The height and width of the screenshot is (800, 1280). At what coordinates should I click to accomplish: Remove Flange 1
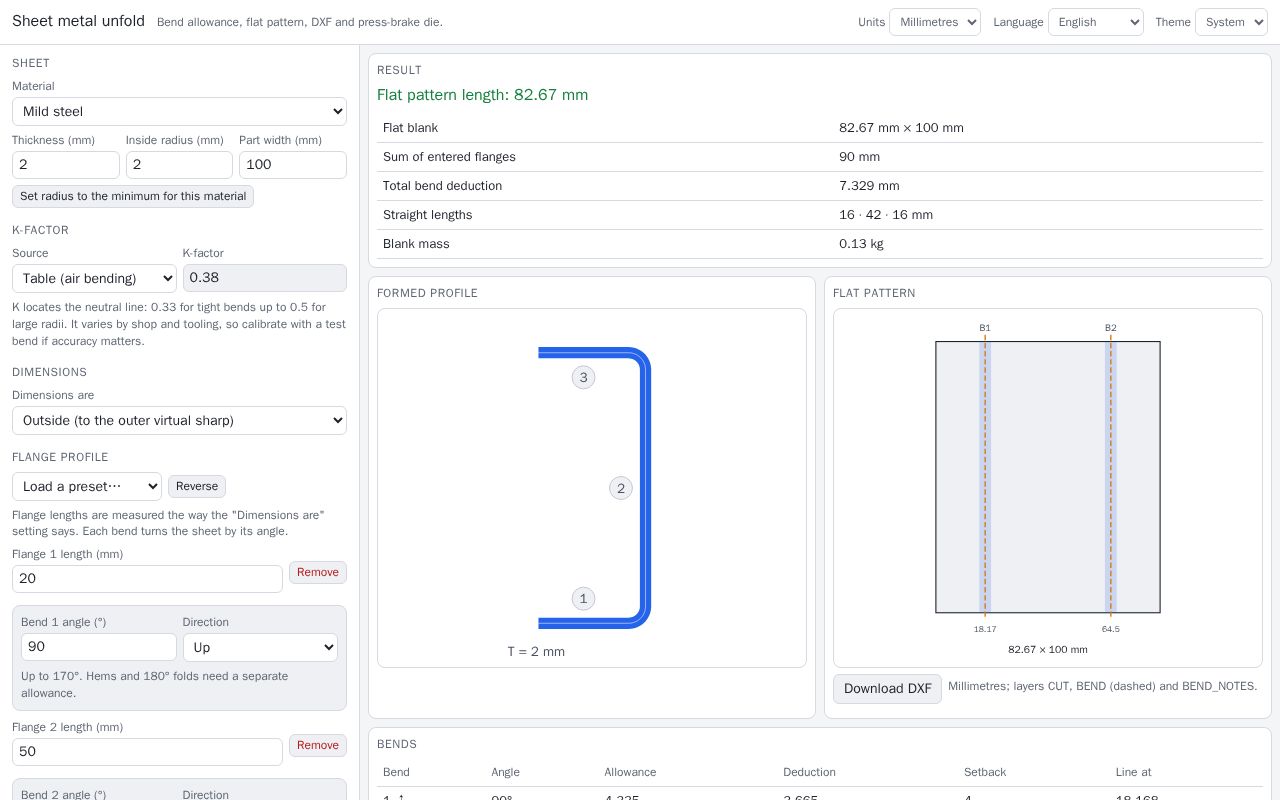pyautogui.click(x=318, y=572)
